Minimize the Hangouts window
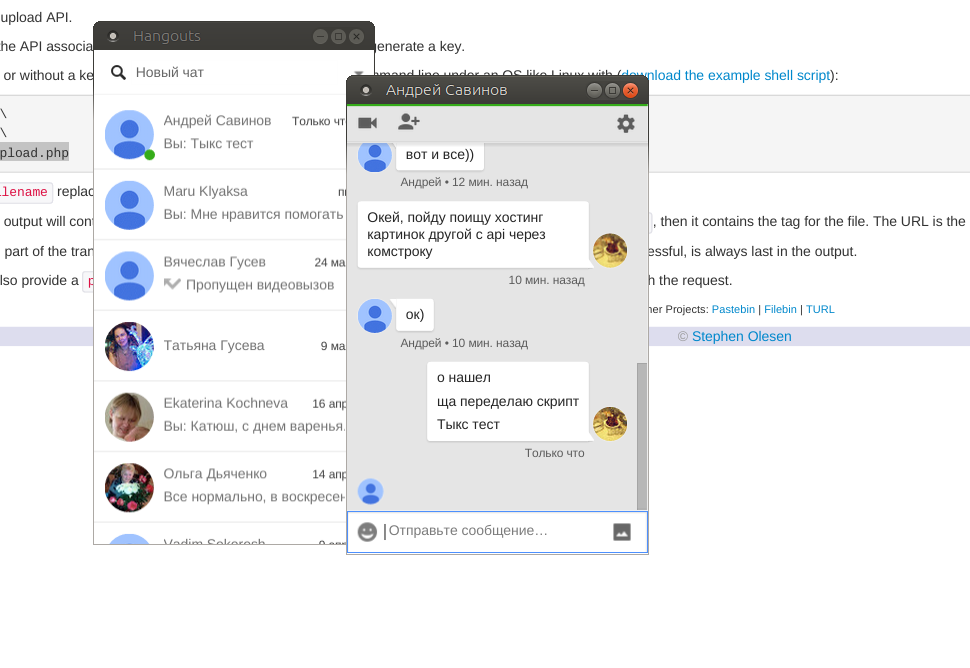 coord(320,36)
